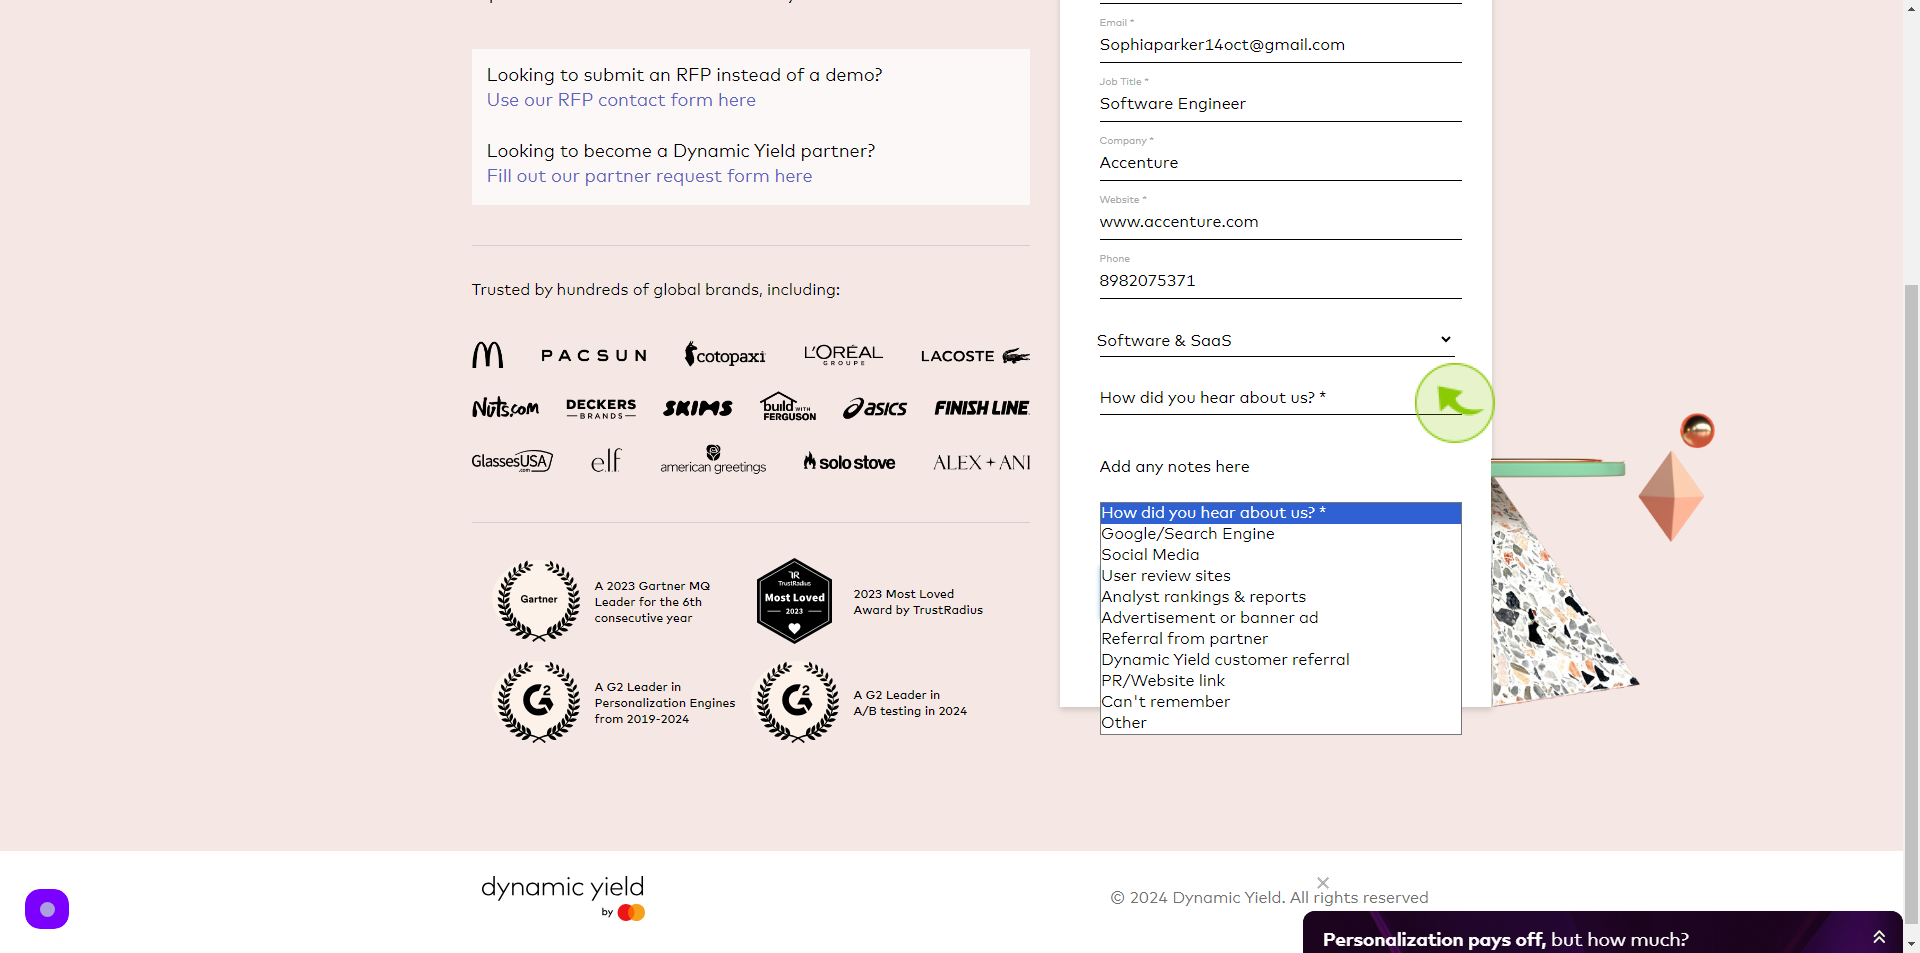1920x953 pixels.
Task: Open the RFP contact form link
Action: pyautogui.click(x=621, y=100)
